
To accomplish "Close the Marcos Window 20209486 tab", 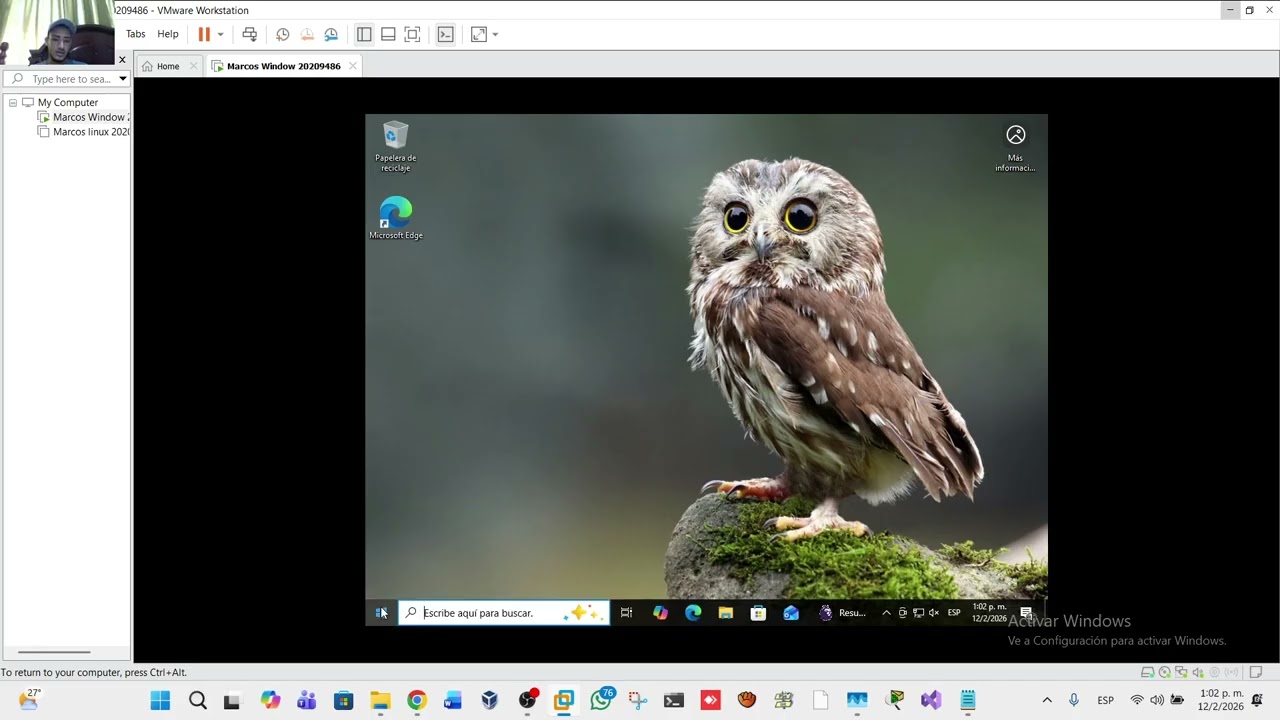I will [x=352, y=66].
